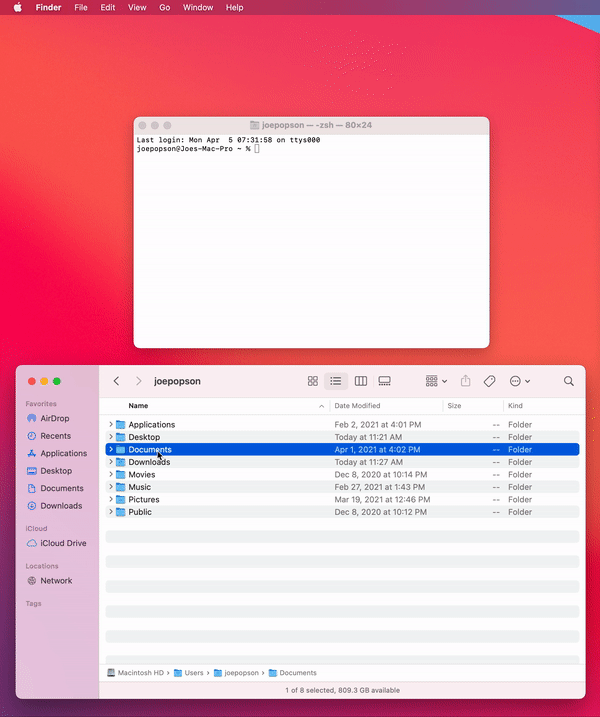Image resolution: width=600 pixels, height=717 pixels.
Task: Select iCloud Drive in Finder sidebar
Action: 57,543
